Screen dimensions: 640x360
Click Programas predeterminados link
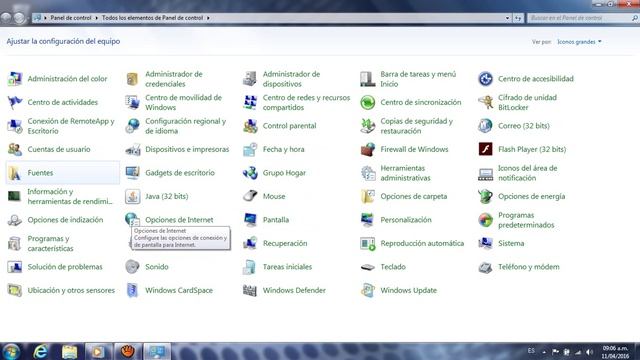click(526, 220)
